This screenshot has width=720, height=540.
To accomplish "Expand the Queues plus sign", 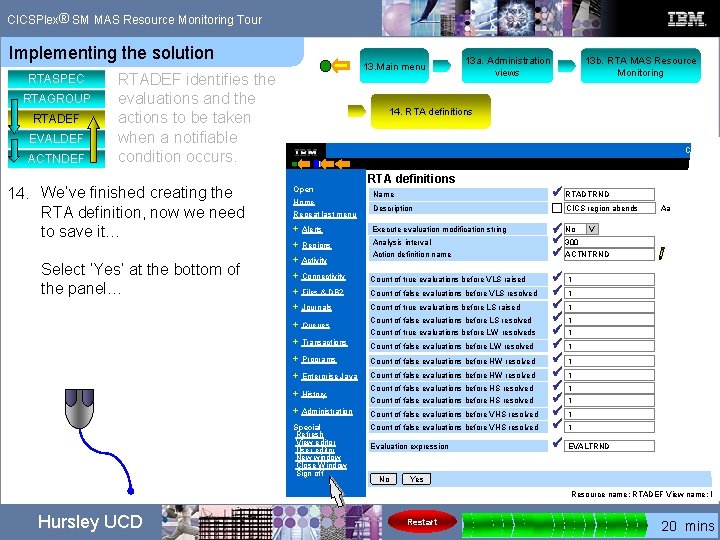I will pyautogui.click(x=295, y=324).
